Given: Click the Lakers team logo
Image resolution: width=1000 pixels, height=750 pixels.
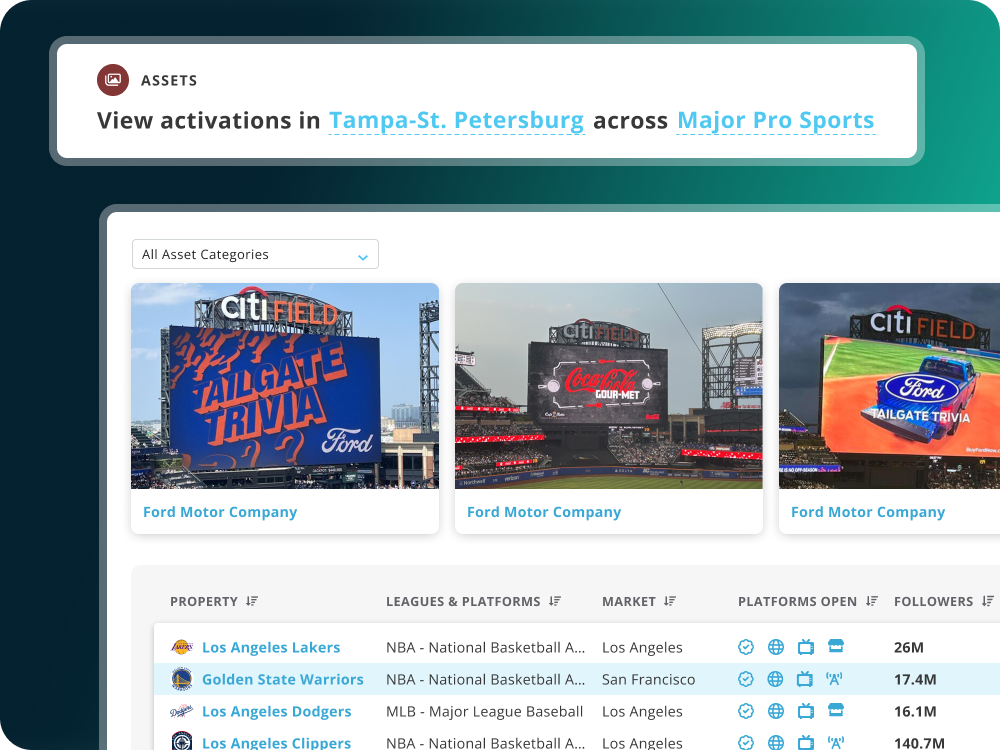Looking at the screenshot, I should (182, 647).
